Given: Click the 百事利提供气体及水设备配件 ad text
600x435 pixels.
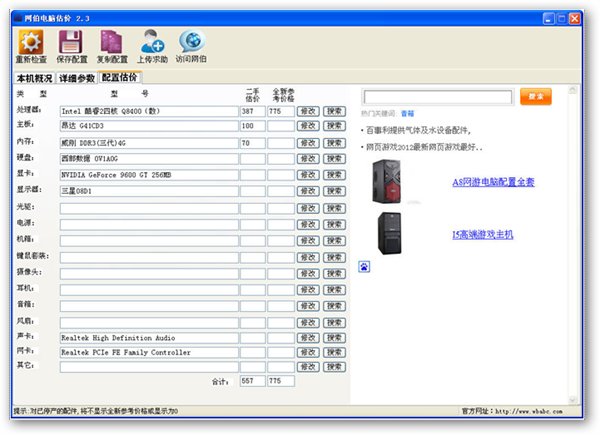Looking at the screenshot, I should coord(418,130).
